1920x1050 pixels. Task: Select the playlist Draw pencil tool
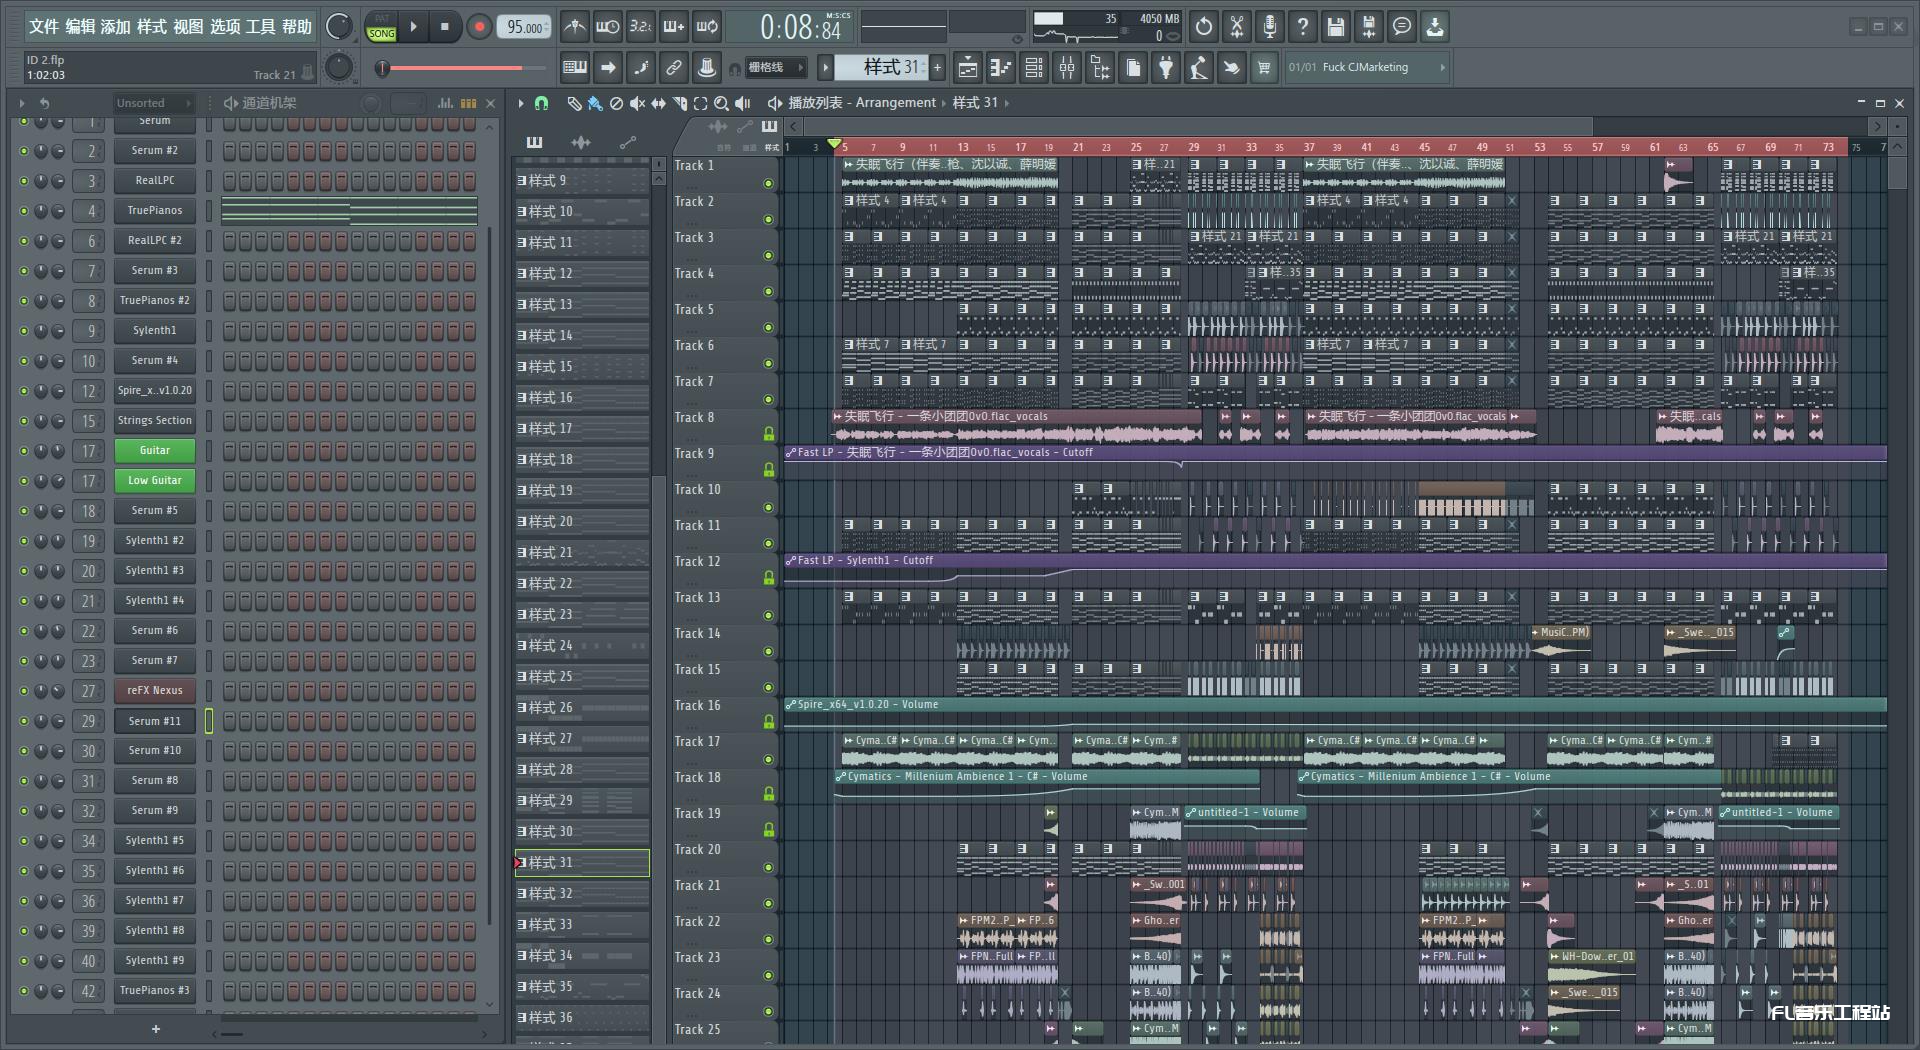574,103
